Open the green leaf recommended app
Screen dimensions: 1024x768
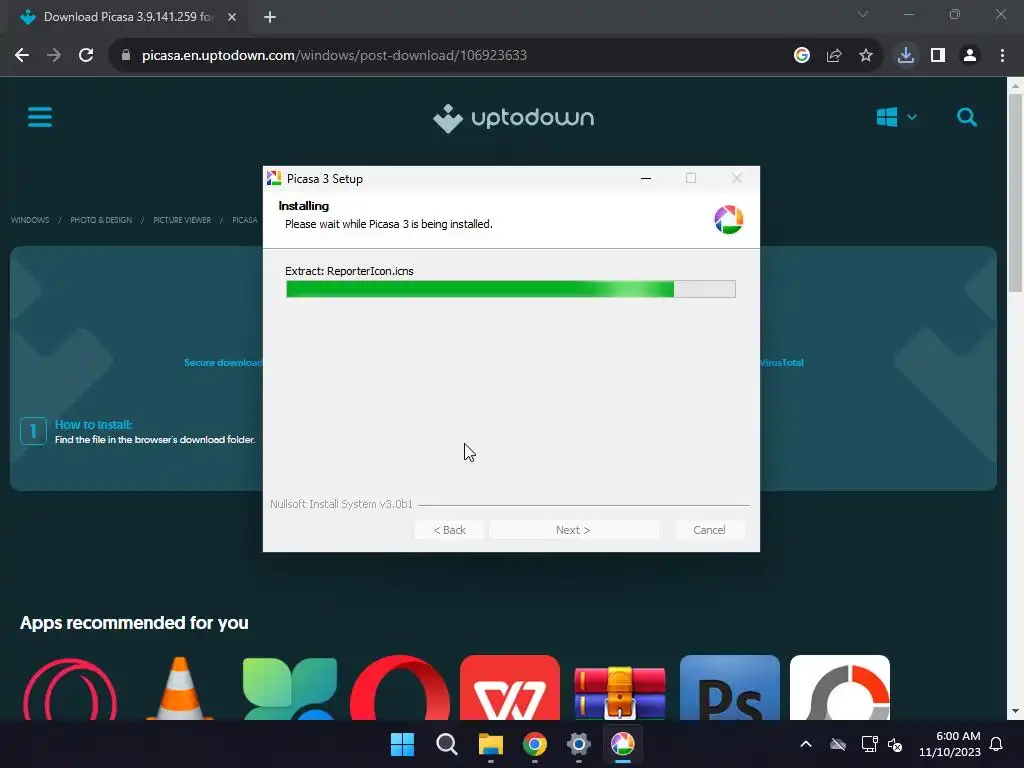coord(290,688)
